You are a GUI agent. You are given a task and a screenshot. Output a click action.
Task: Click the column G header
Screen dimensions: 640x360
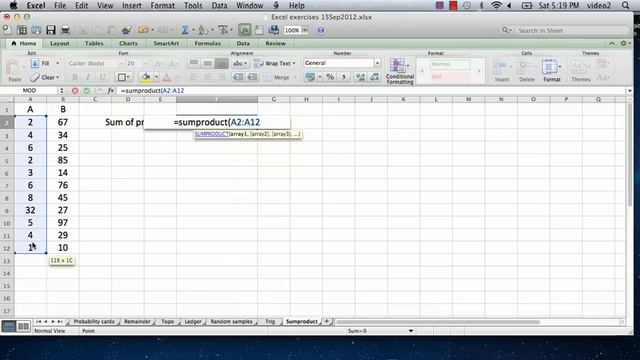[273, 99]
